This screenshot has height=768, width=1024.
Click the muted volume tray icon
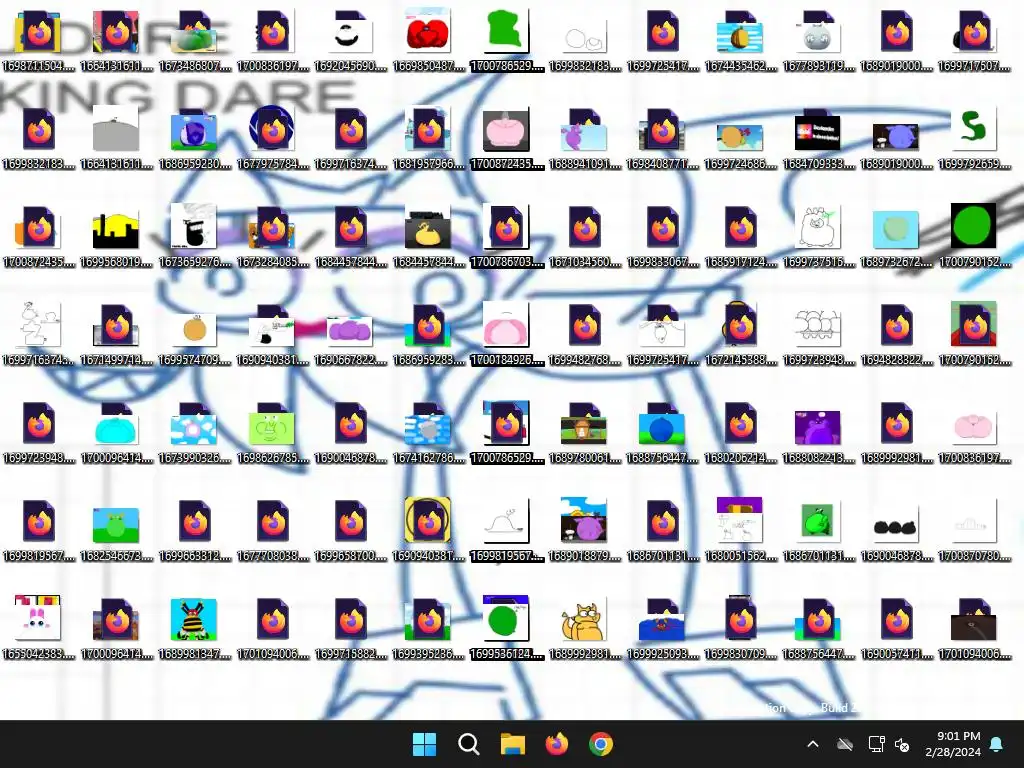[x=903, y=744]
